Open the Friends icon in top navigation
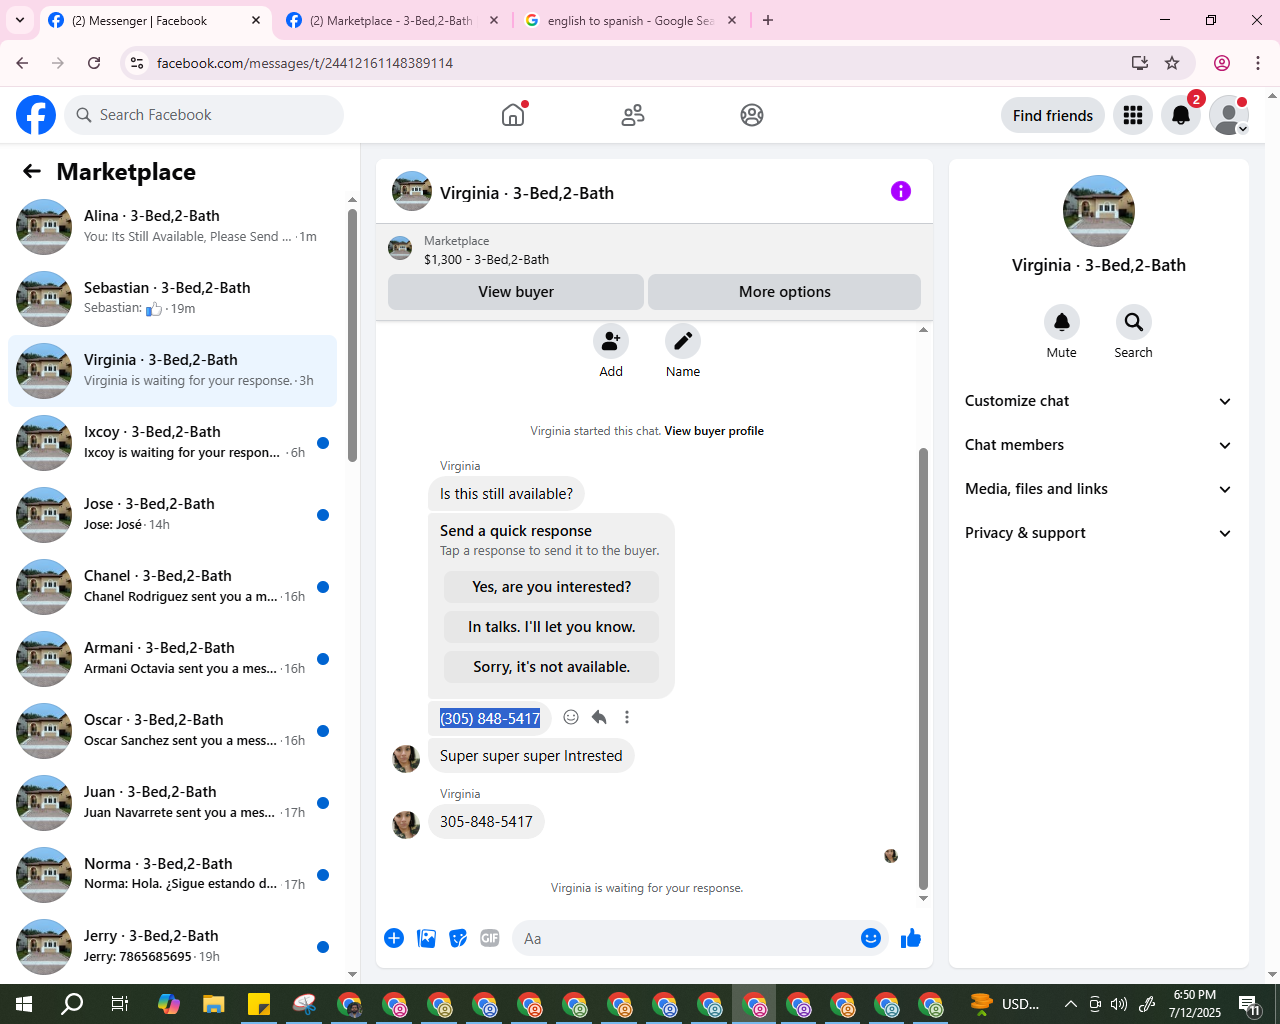 (633, 115)
